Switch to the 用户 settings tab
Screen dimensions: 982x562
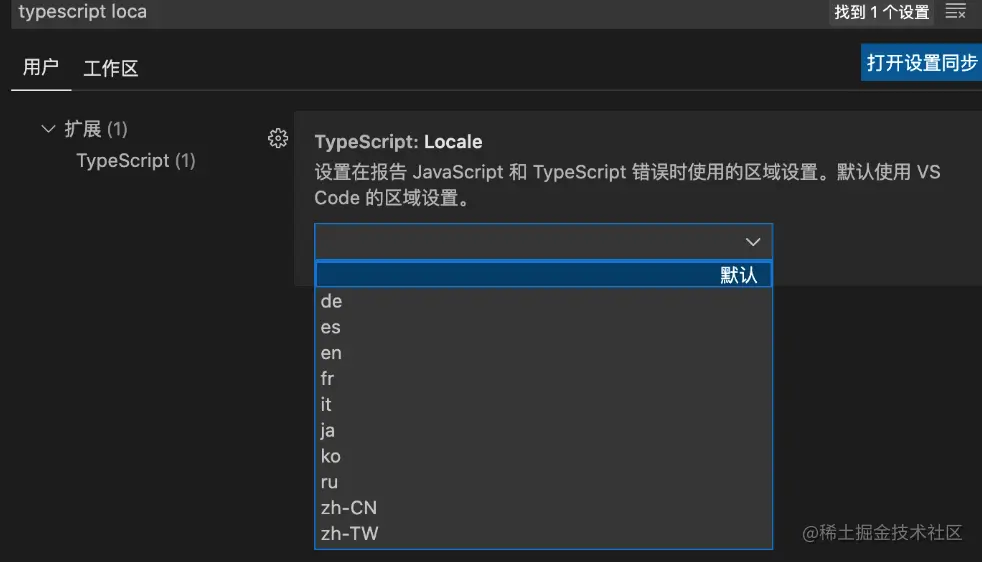click(41, 67)
